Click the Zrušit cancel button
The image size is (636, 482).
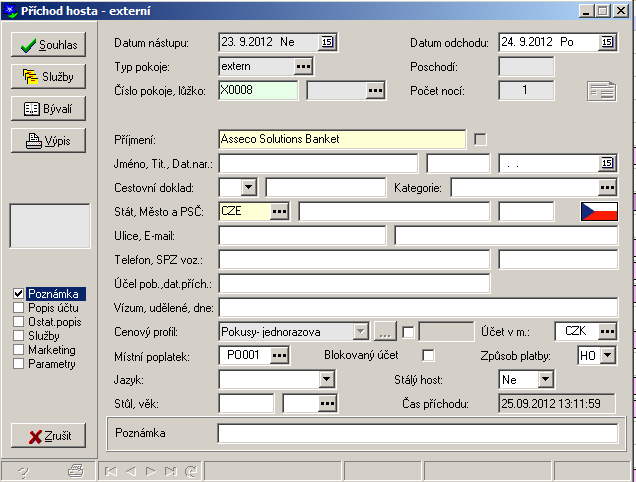click(48, 436)
